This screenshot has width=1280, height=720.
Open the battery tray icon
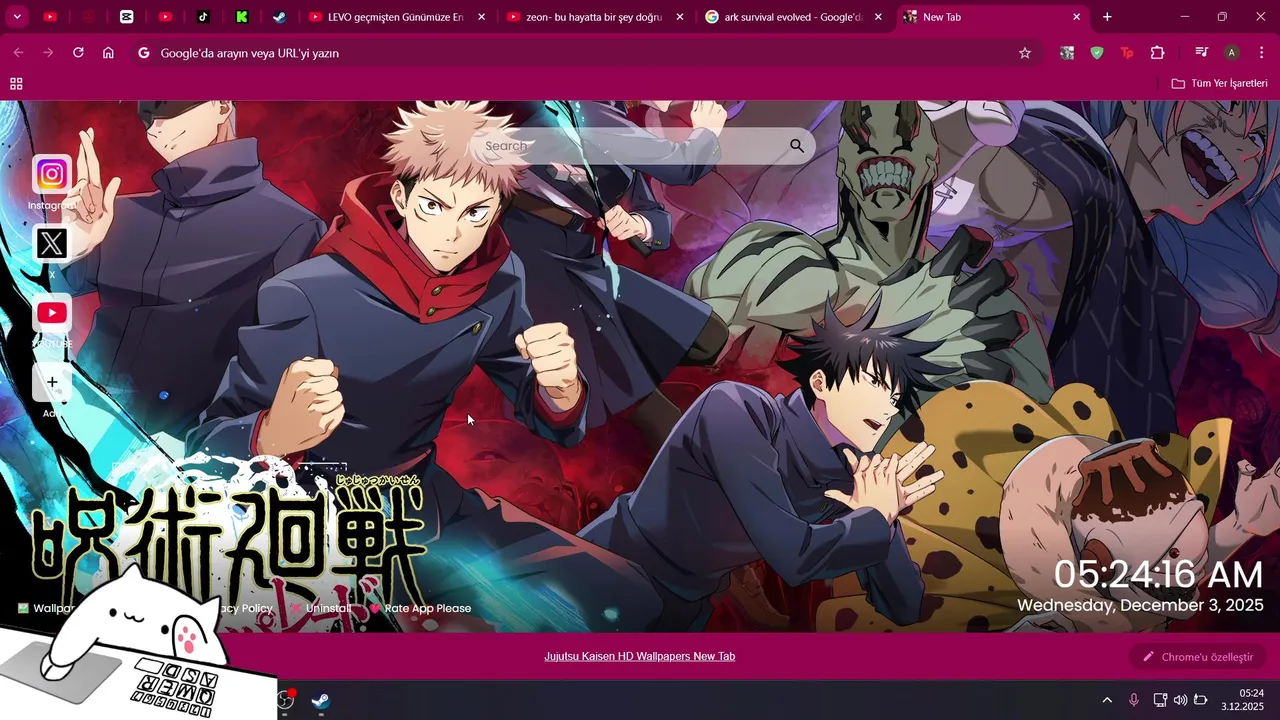[x=1201, y=701]
